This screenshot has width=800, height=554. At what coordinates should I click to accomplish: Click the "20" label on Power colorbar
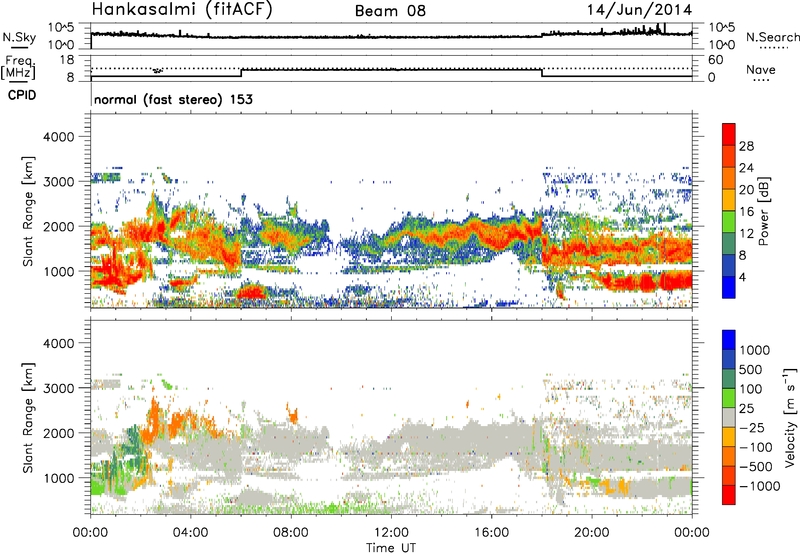click(x=746, y=190)
